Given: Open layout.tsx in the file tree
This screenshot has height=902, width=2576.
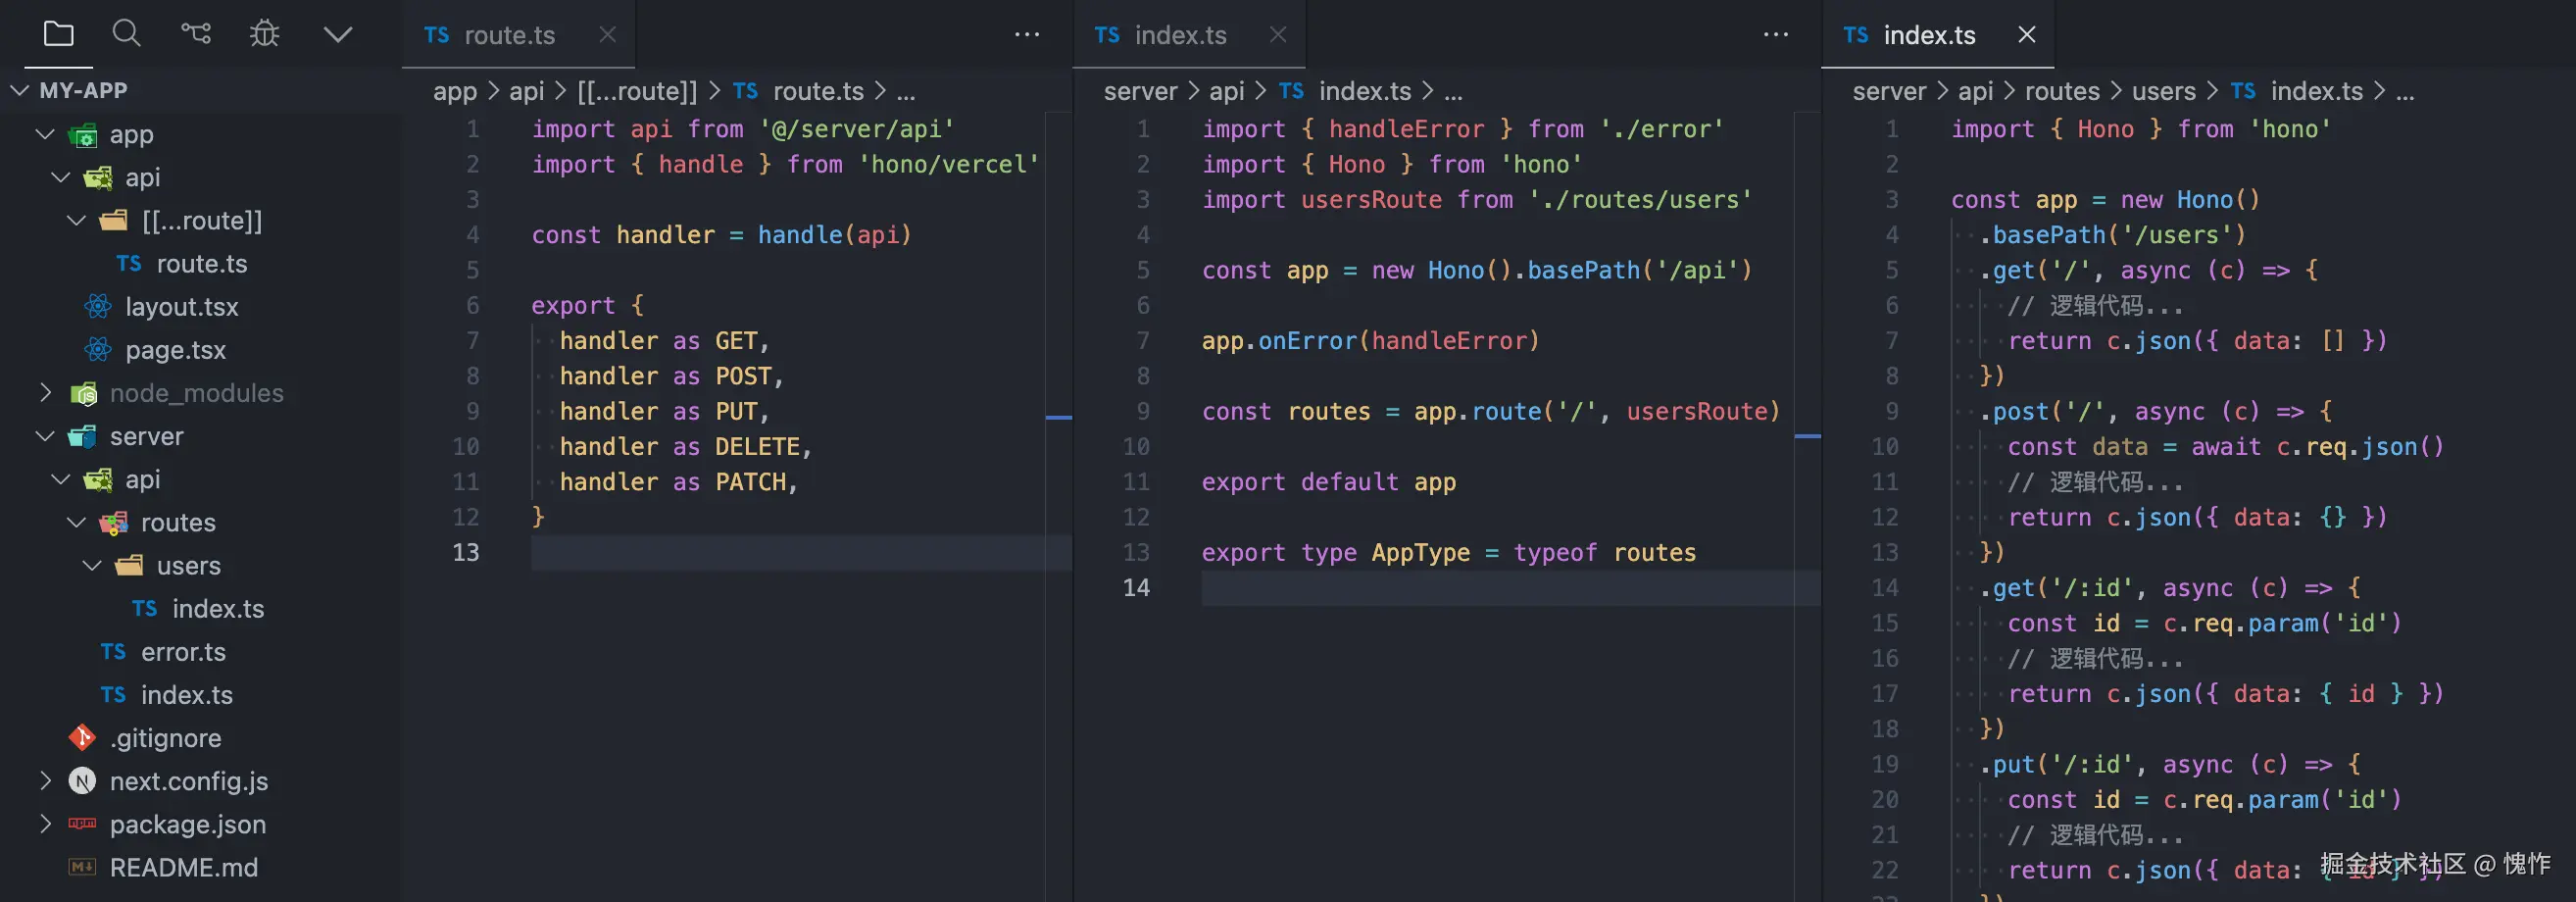Looking at the screenshot, I should pos(181,306).
